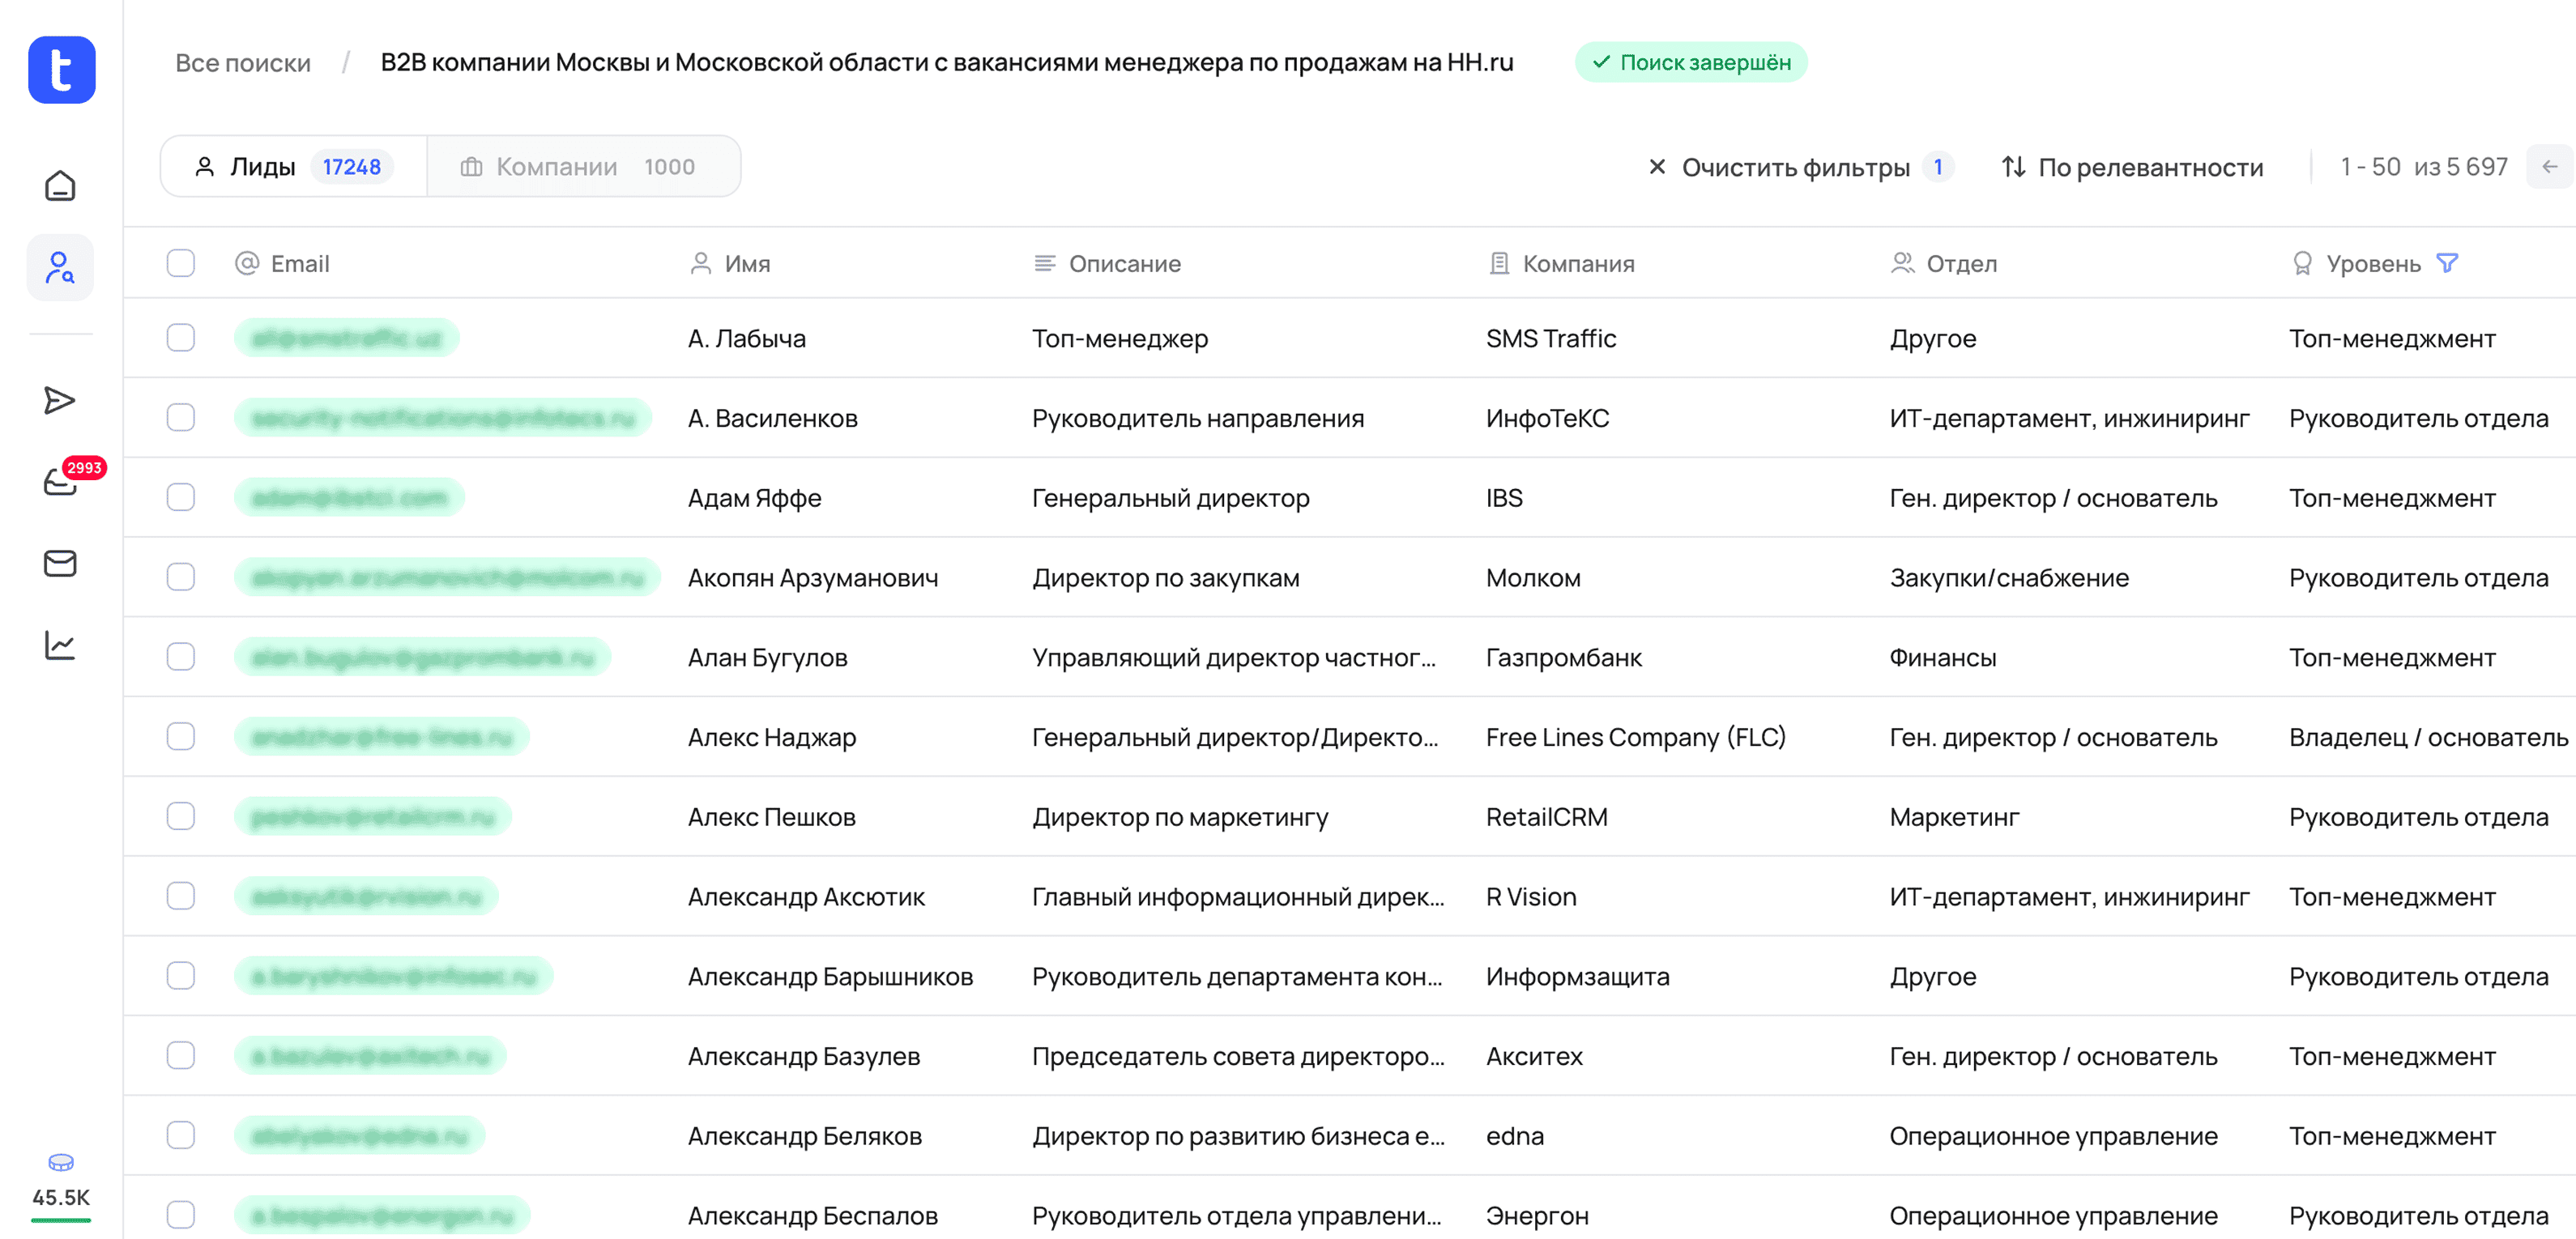
Task: Click the credits coin icon 45.5K
Action: point(61,1162)
